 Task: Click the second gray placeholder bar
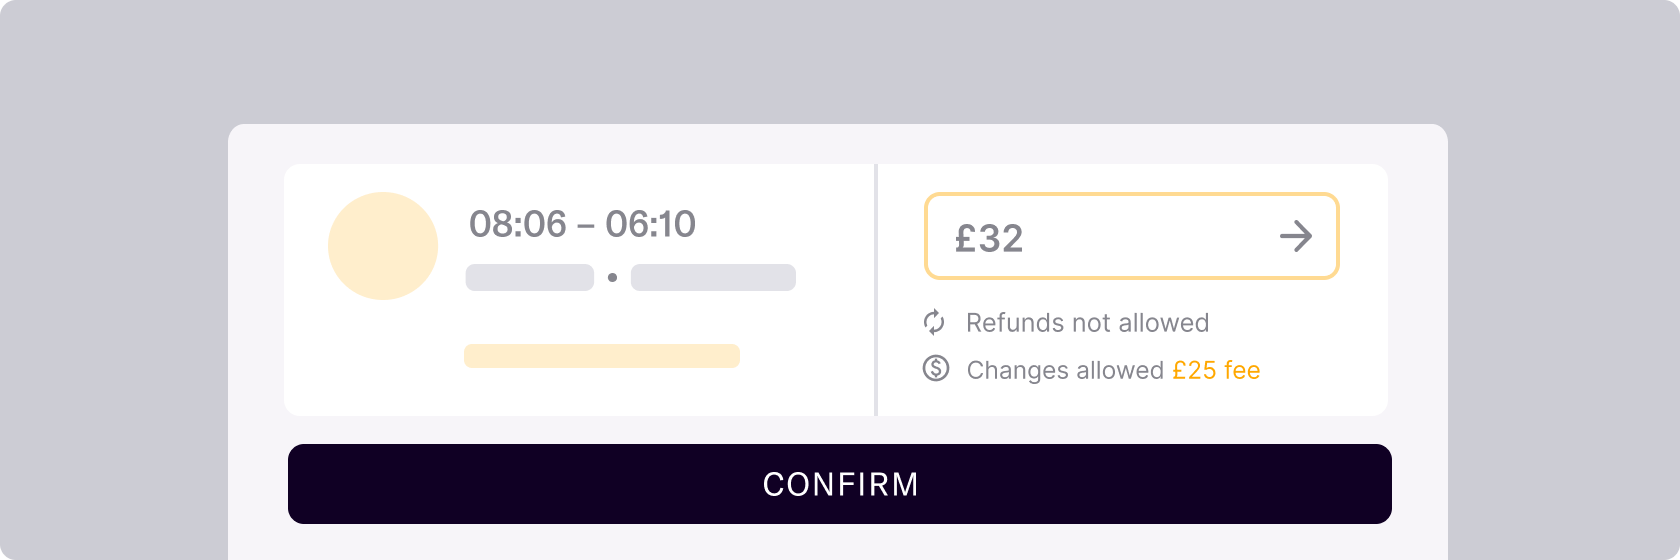(x=713, y=277)
